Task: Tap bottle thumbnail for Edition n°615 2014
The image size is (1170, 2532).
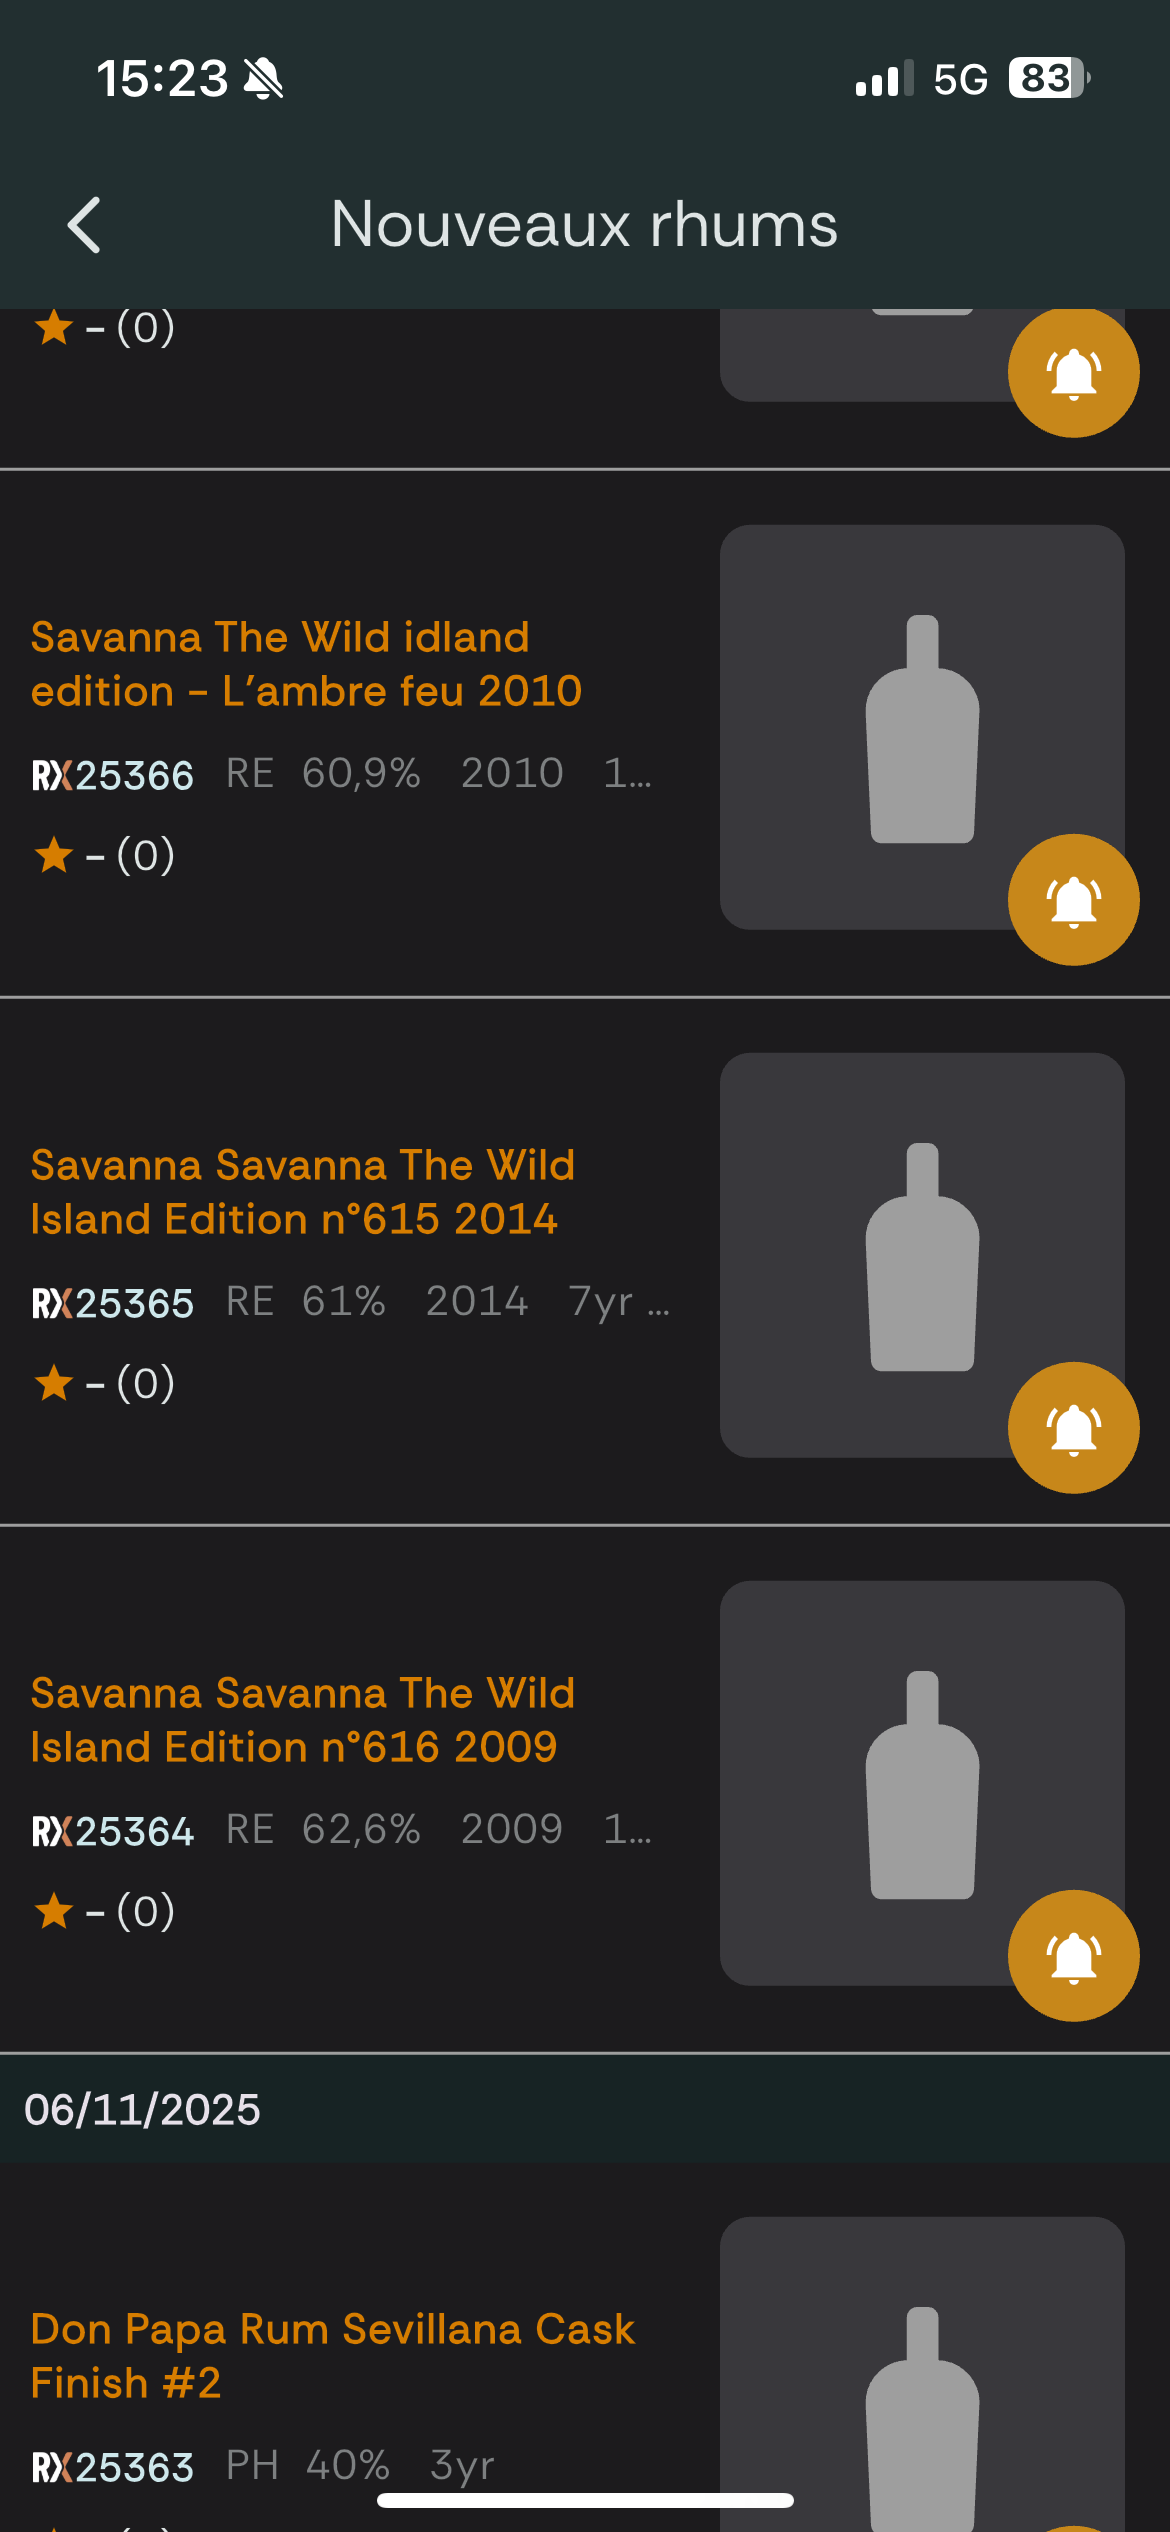Action: pyautogui.click(x=921, y=1256)
